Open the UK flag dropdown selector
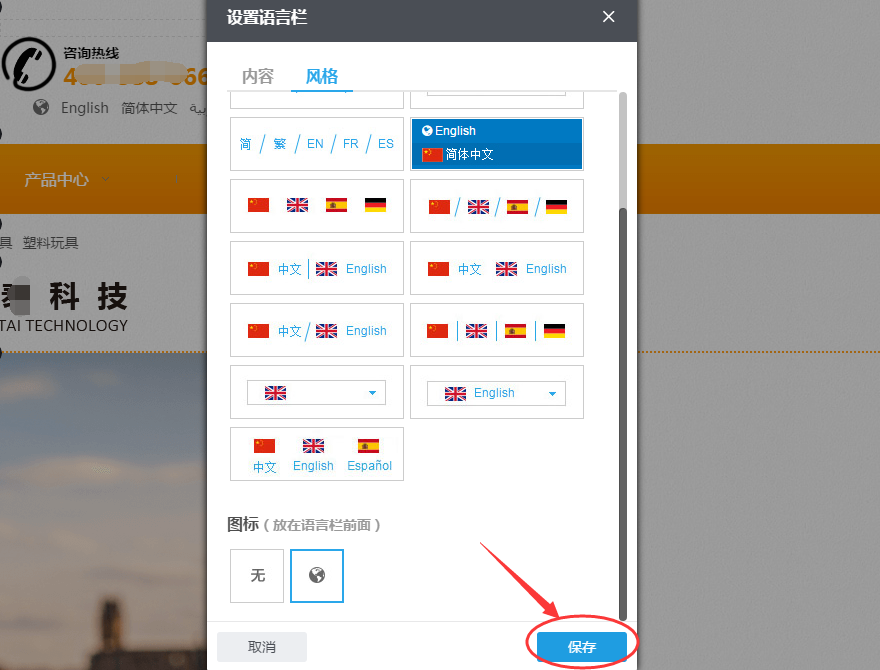The width and height of the screenshot is (880, 670). 316,392
